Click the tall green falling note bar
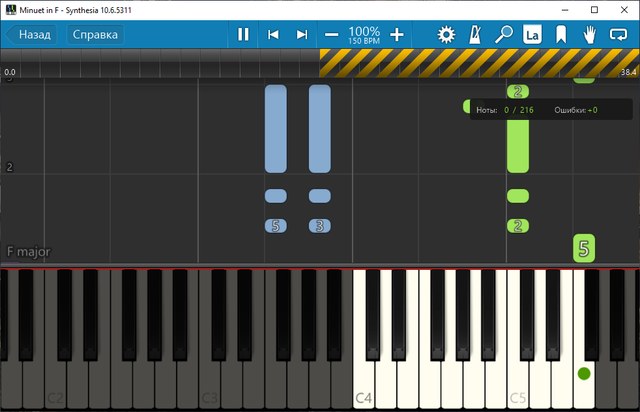Viewport: 640px width, 412px height. click(x=518, y=146)
